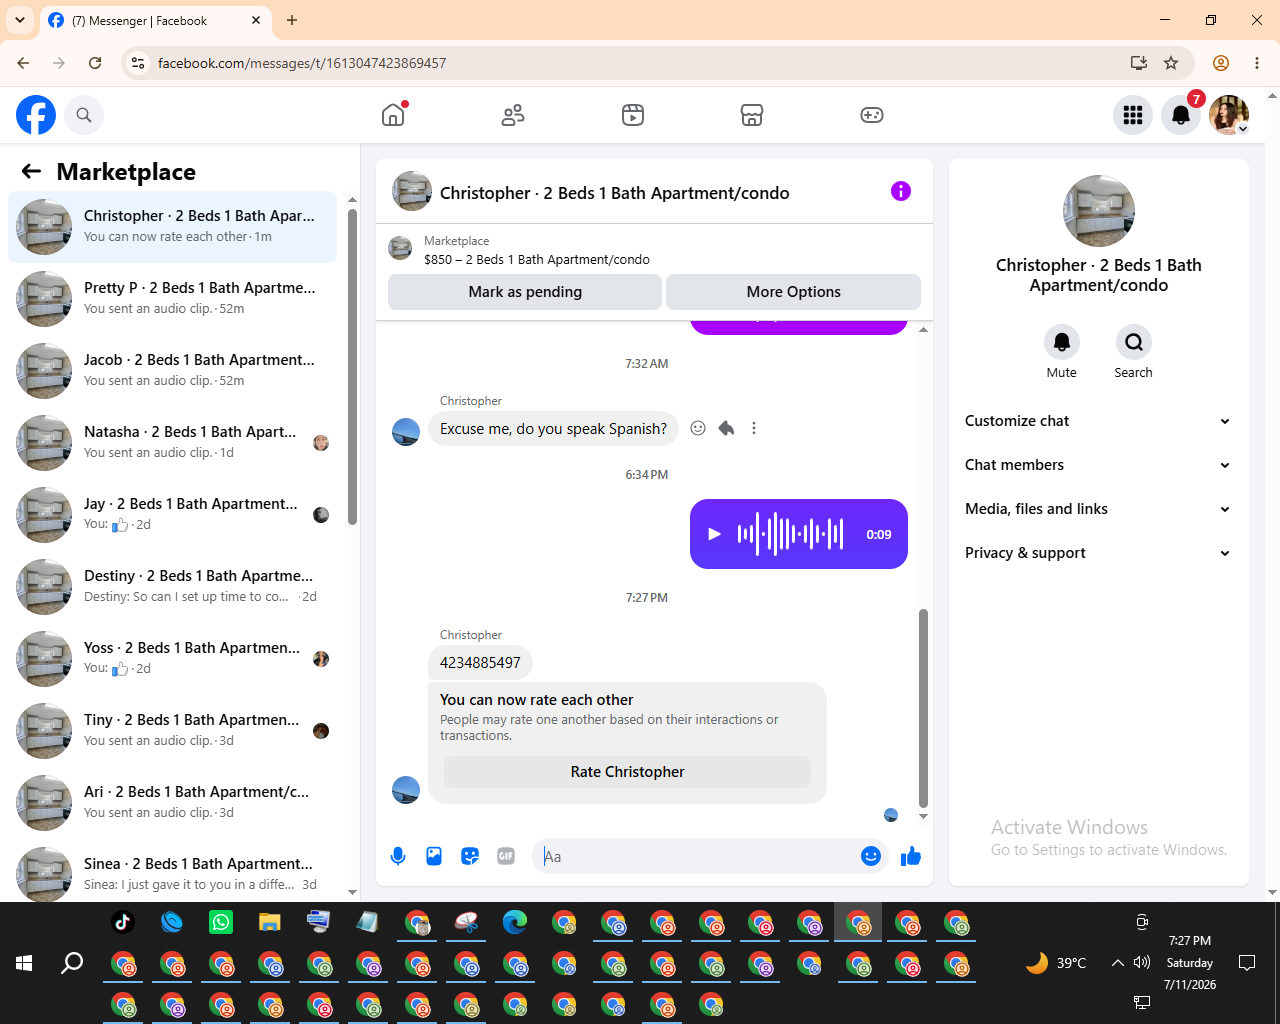Open Jacob conversation

point(173,371)
